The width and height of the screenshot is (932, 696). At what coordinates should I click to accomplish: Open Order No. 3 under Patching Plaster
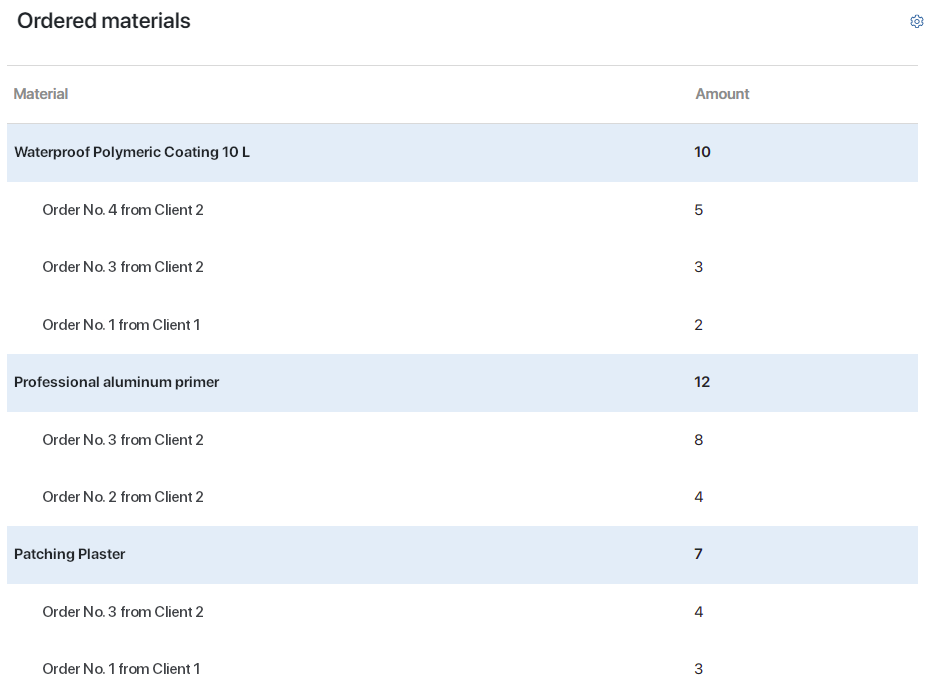click(123, 612)
